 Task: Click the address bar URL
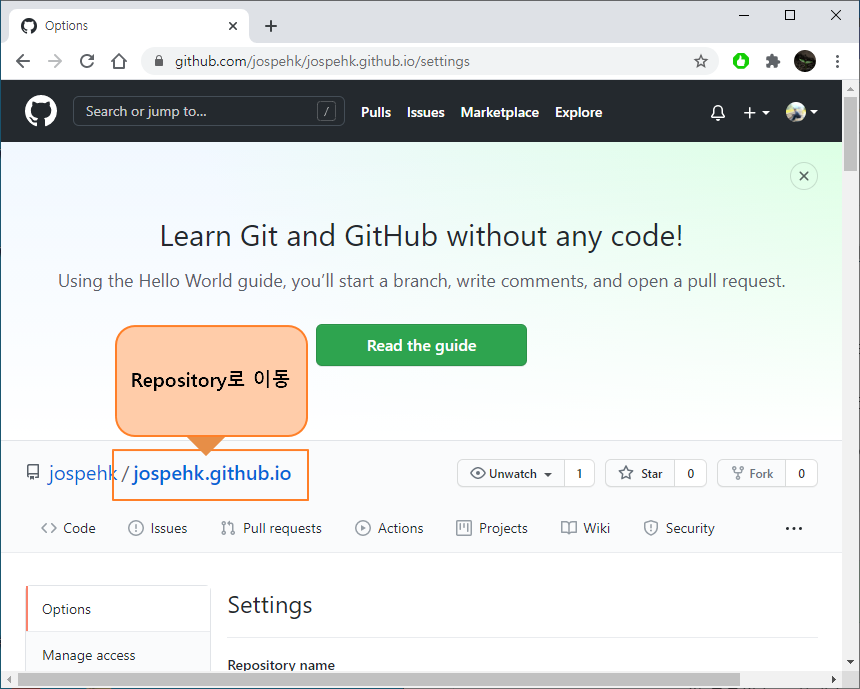tap(322, 61)
